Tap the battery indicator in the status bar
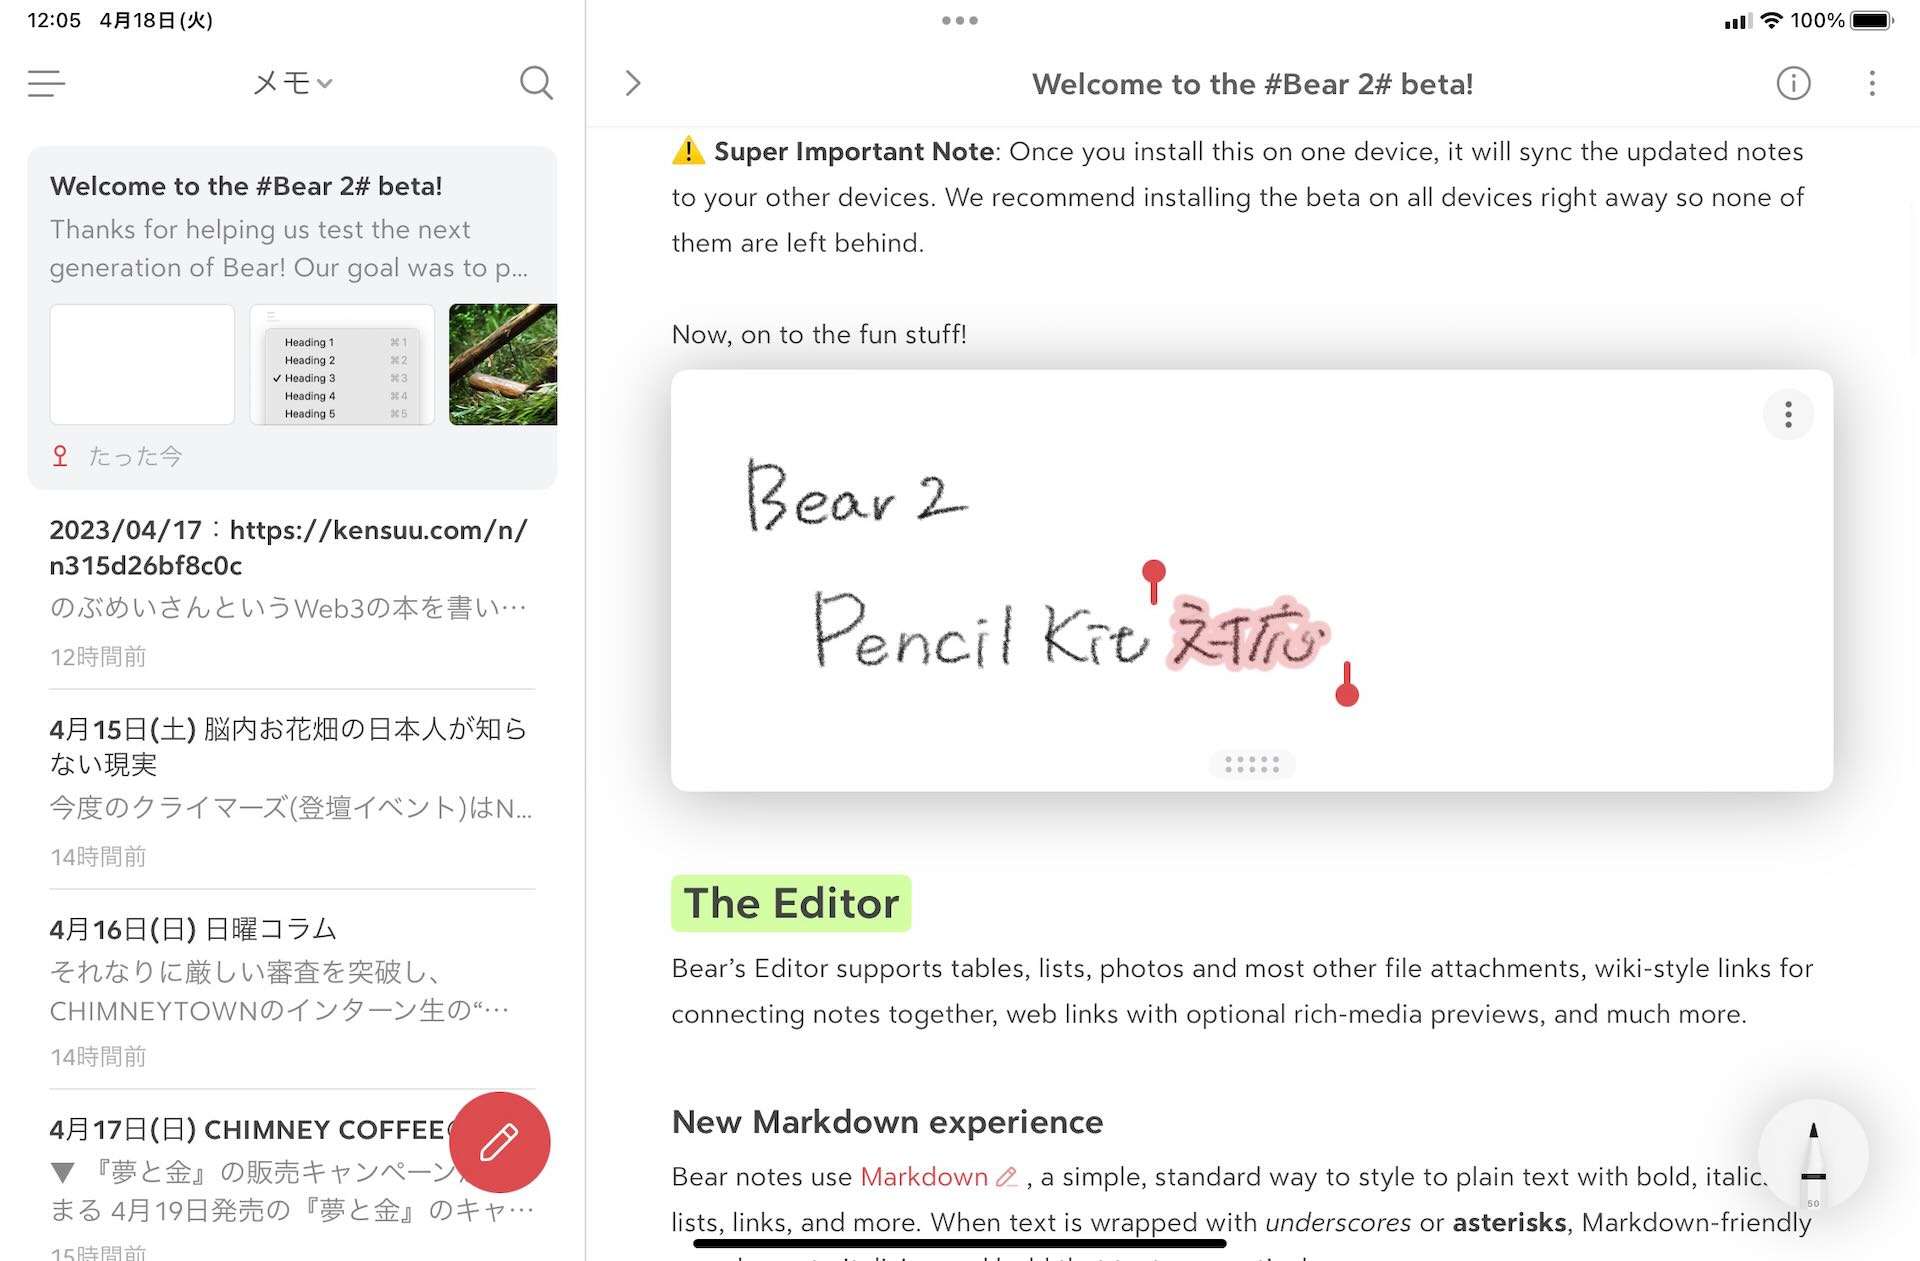Screen dimensions: 1920x1261 pyautogui.click(x=1872, y=20)
